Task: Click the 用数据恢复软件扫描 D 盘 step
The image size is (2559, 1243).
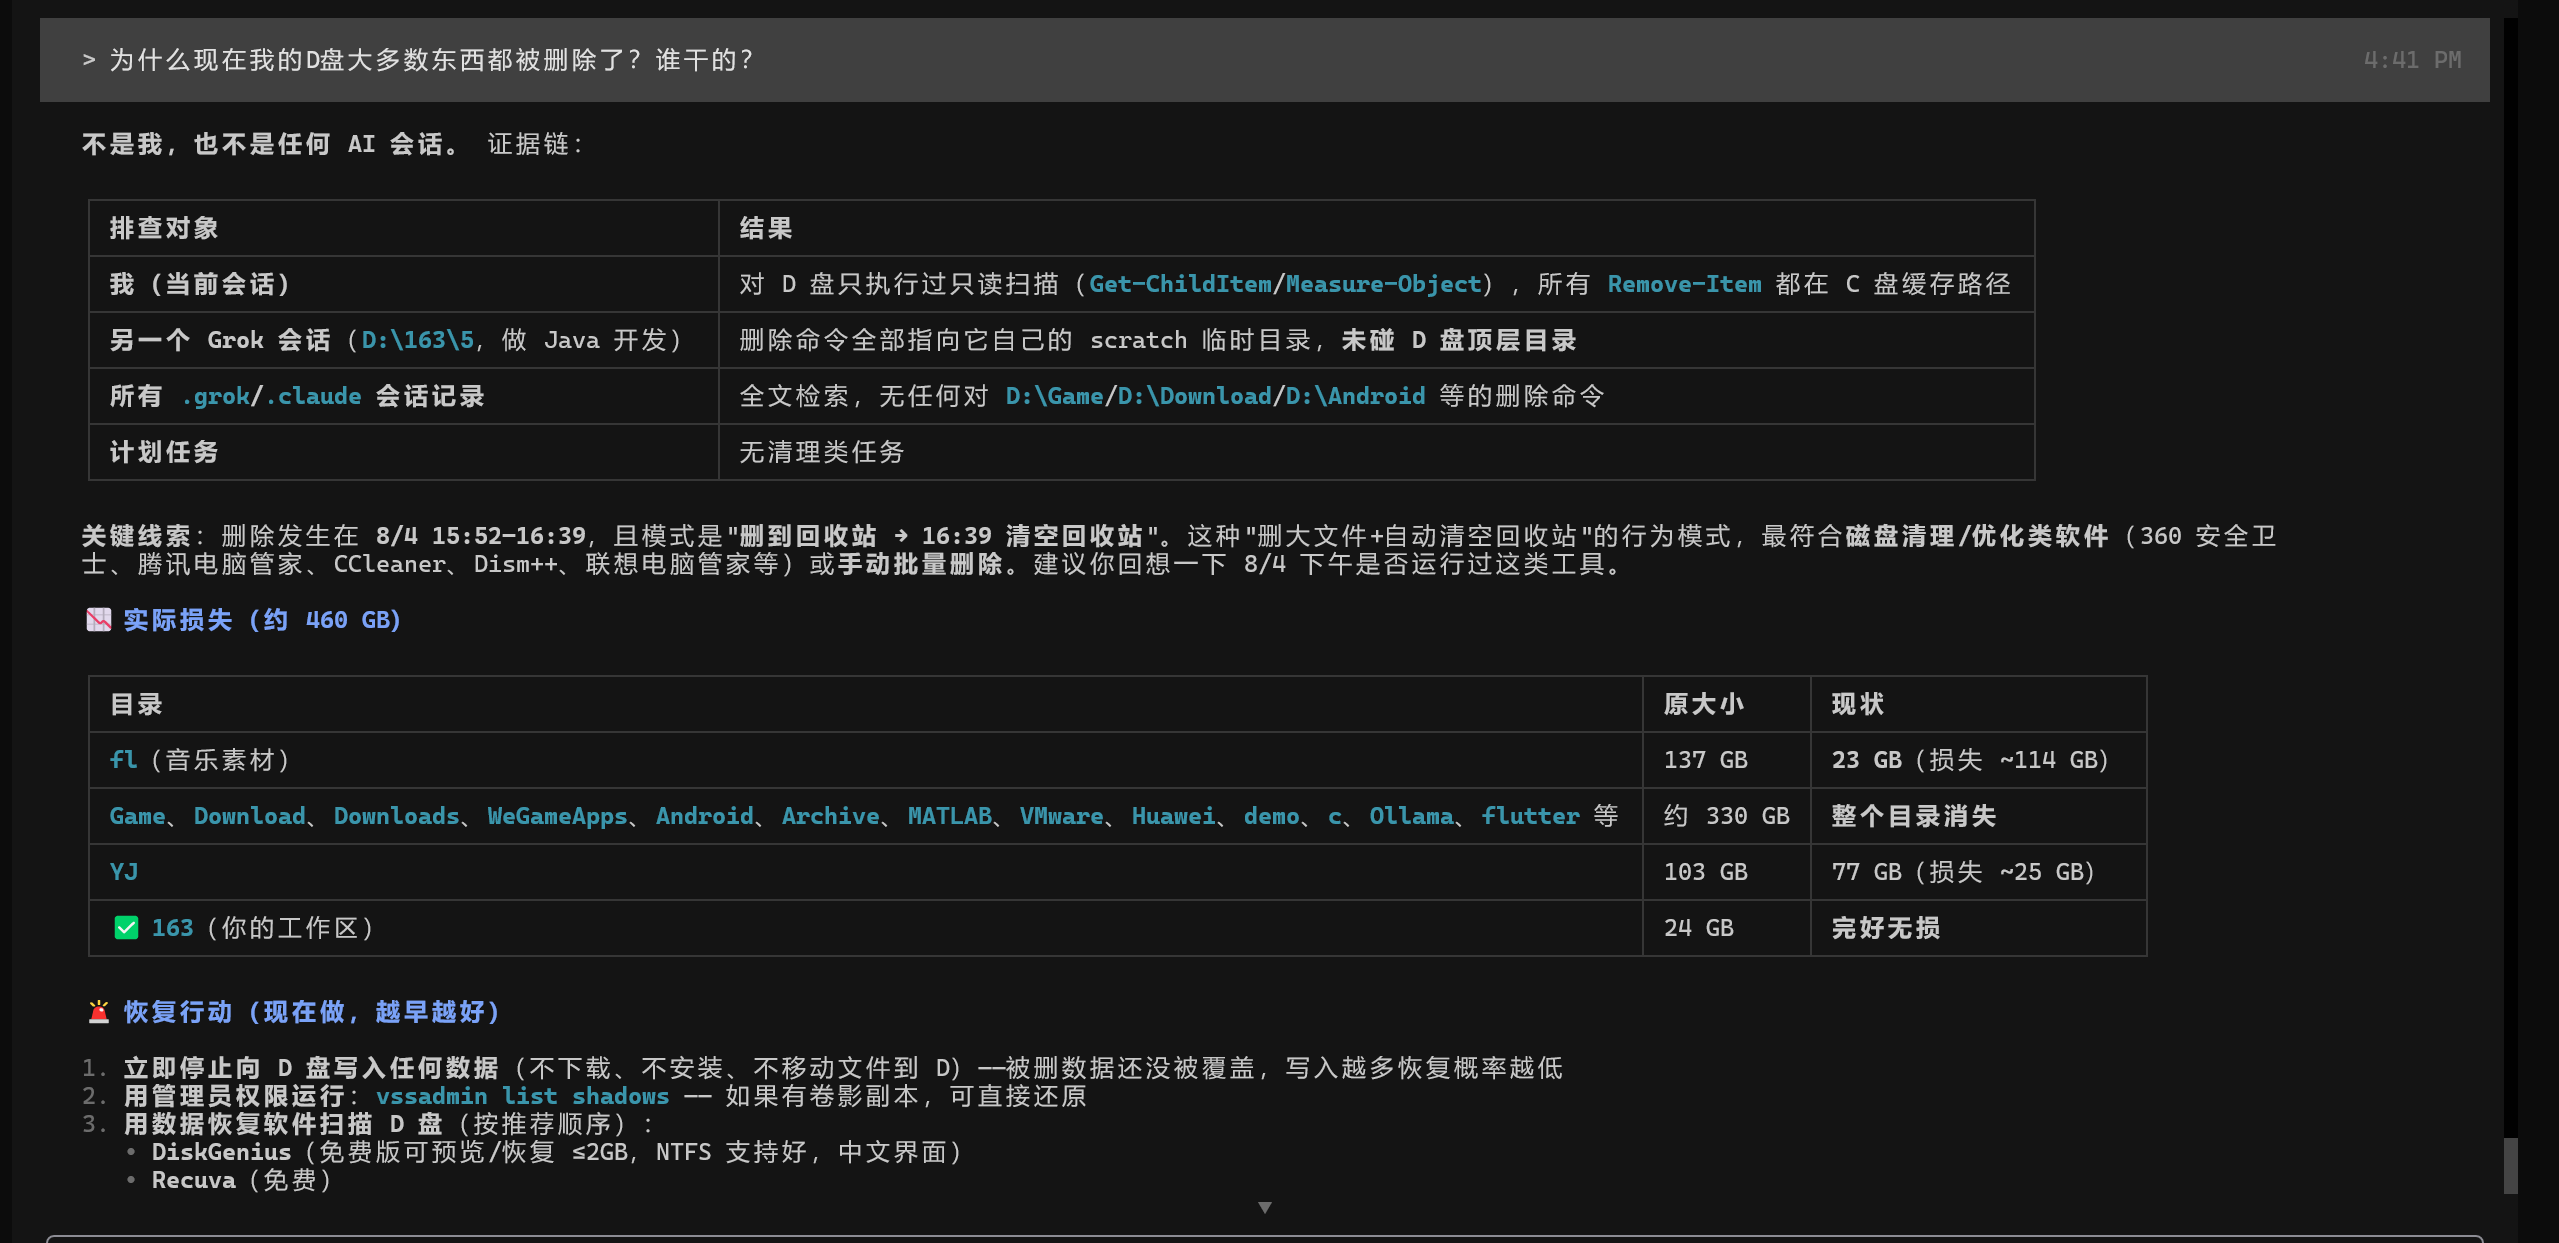Action: (x=283, y=1124)
